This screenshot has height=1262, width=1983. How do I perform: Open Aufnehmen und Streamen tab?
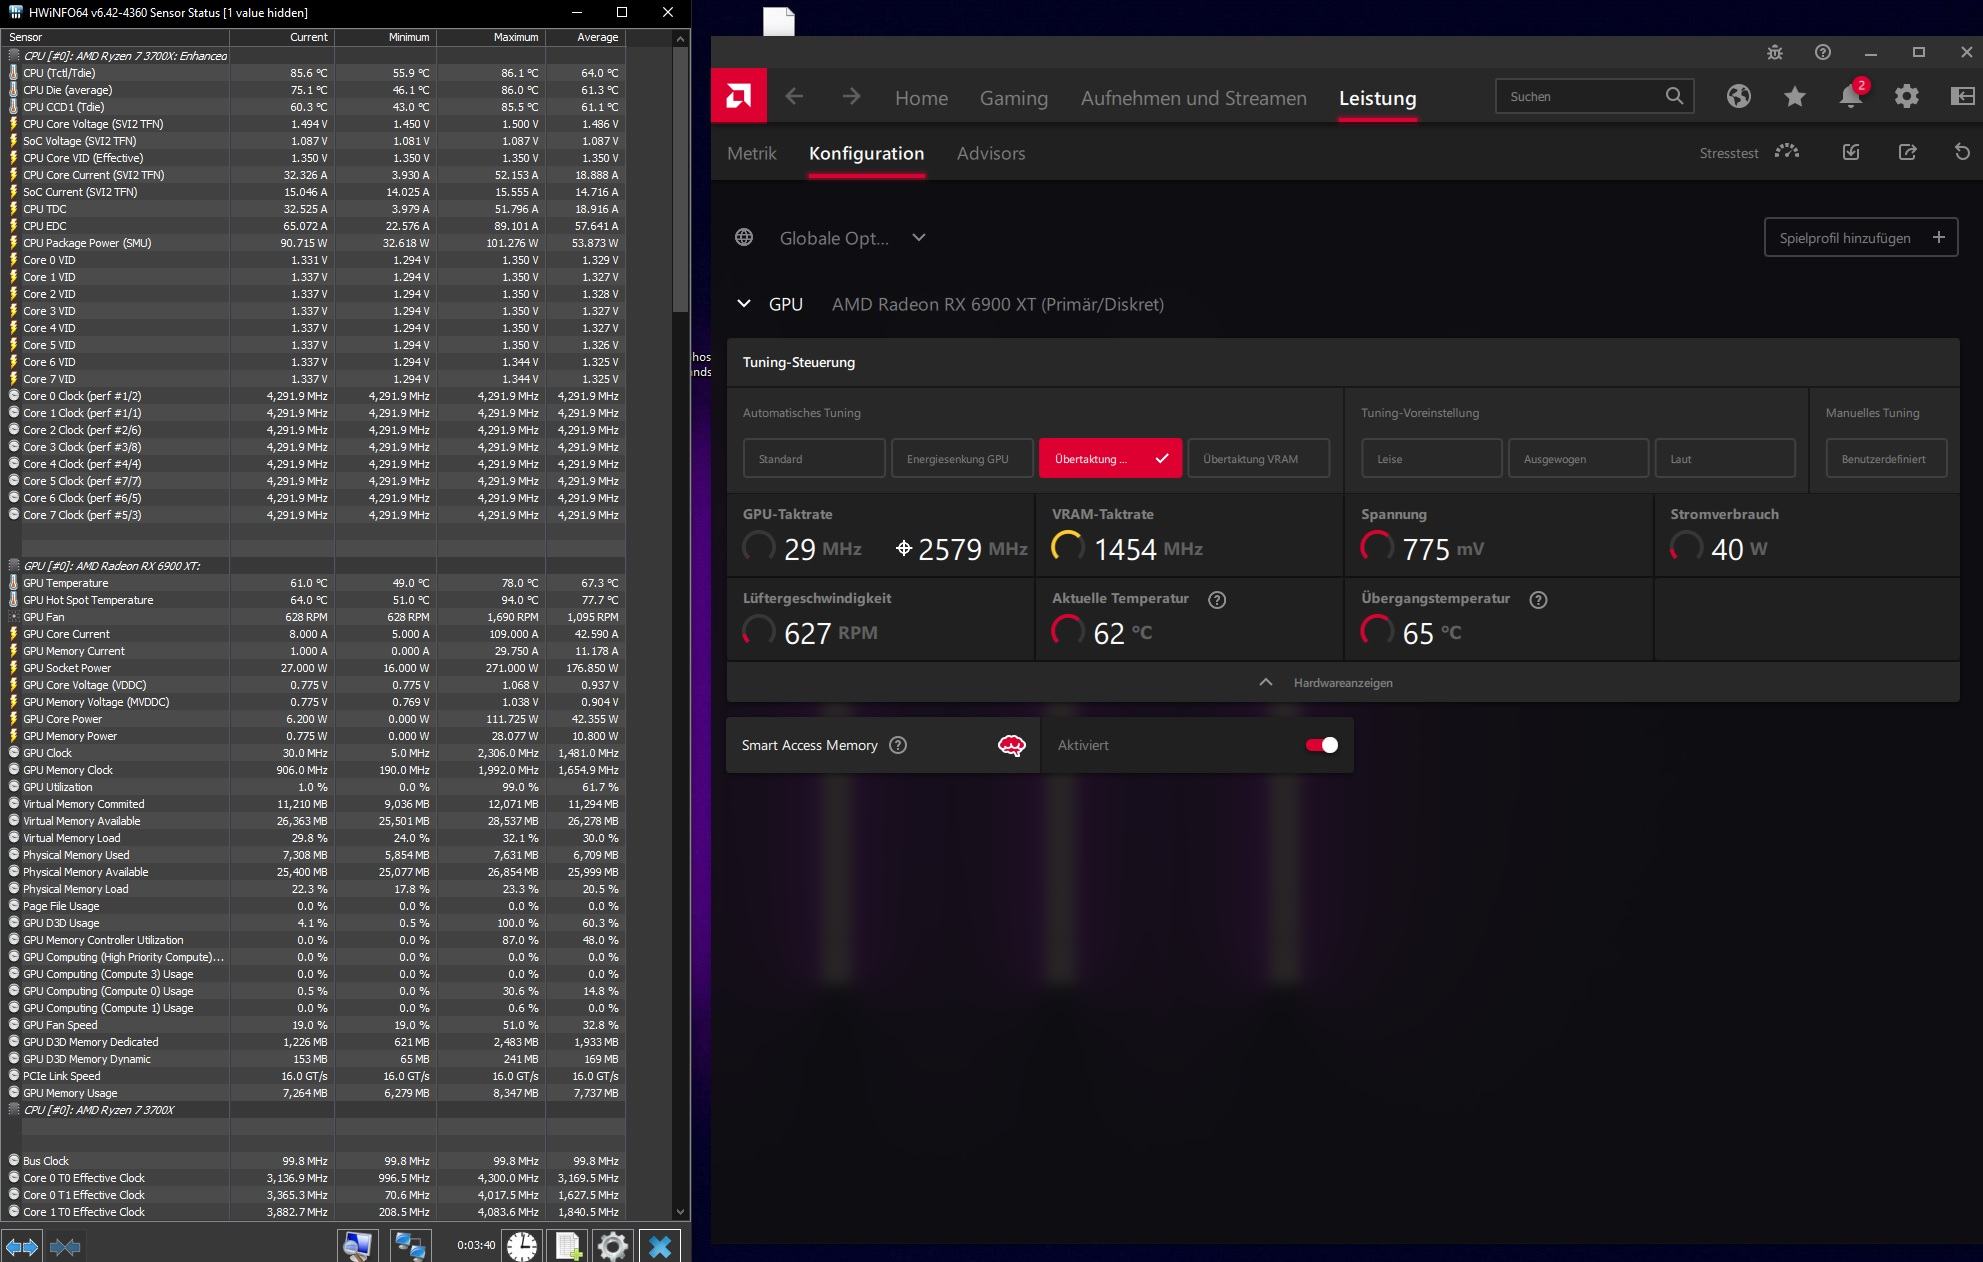(x=1194, y=98)
